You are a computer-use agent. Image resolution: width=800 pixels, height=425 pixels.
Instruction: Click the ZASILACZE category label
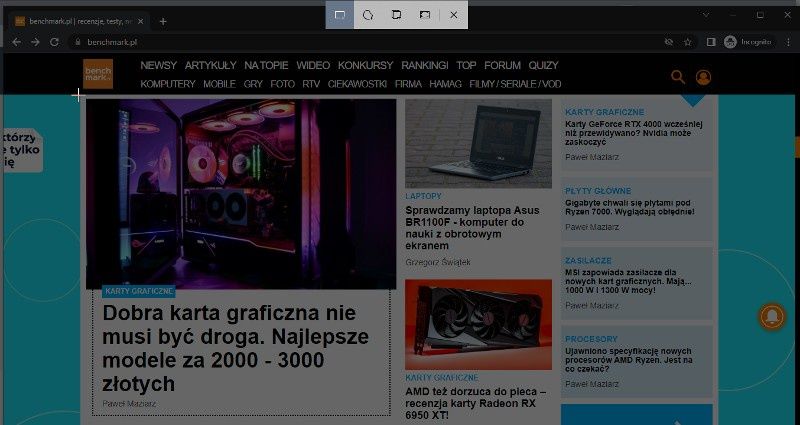click(588, 261)
